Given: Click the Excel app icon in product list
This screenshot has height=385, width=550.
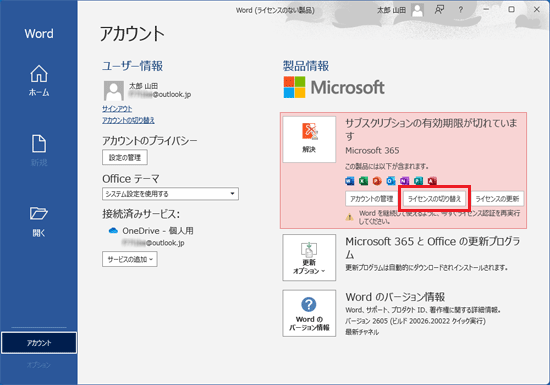Looking at the screenshot, I should (x=363, y=181).
